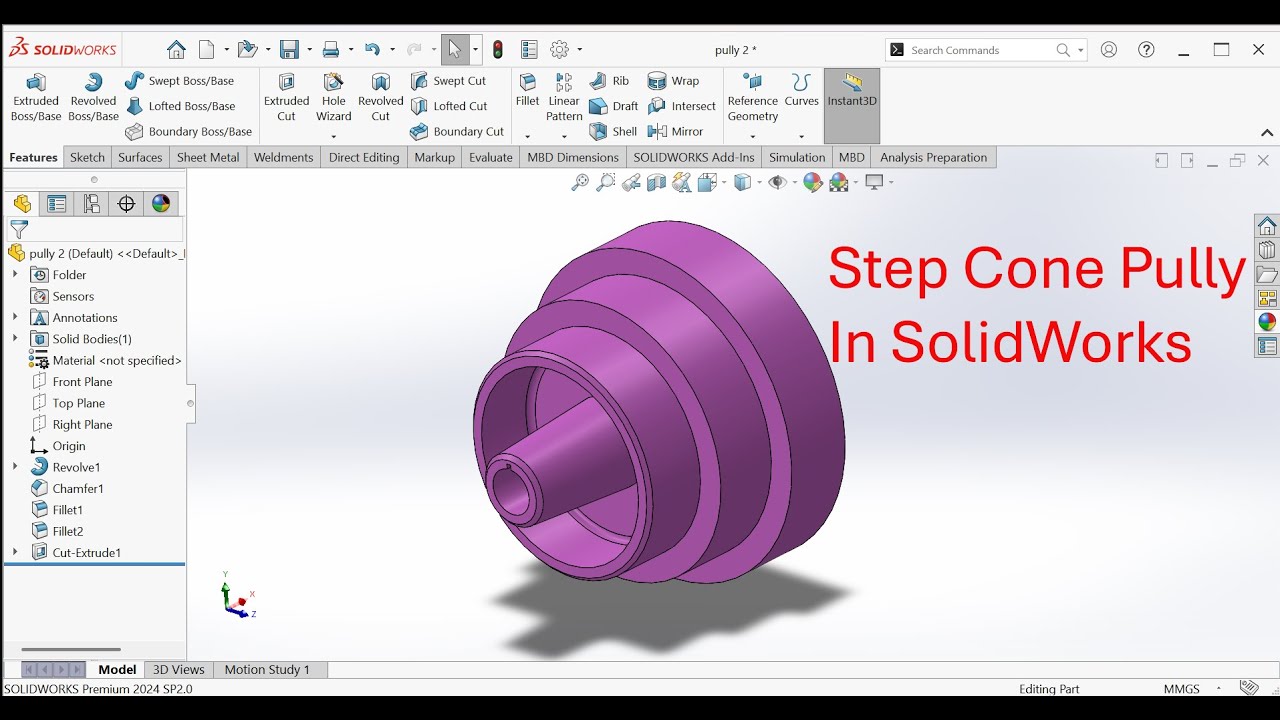Switch to the Evaluate tab
This screenshot has width=1280, height=720.
click(x=491, y=157)
